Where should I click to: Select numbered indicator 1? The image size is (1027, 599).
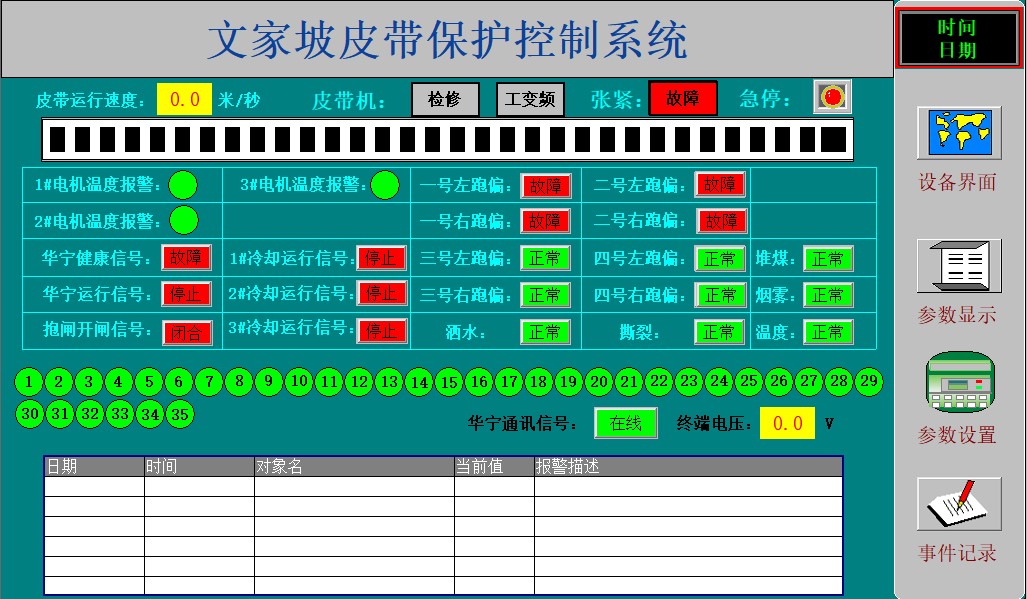(29, 382)
